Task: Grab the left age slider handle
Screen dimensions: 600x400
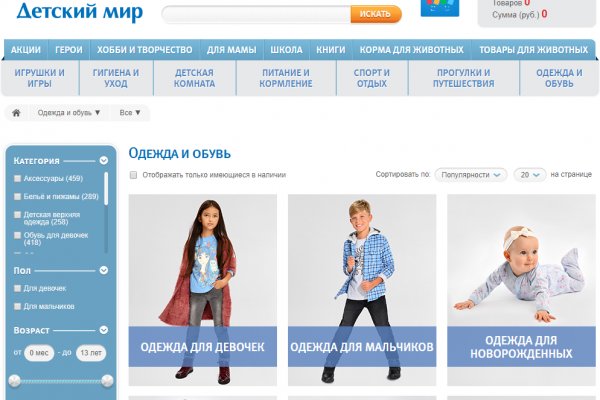Action: [15, 380]
